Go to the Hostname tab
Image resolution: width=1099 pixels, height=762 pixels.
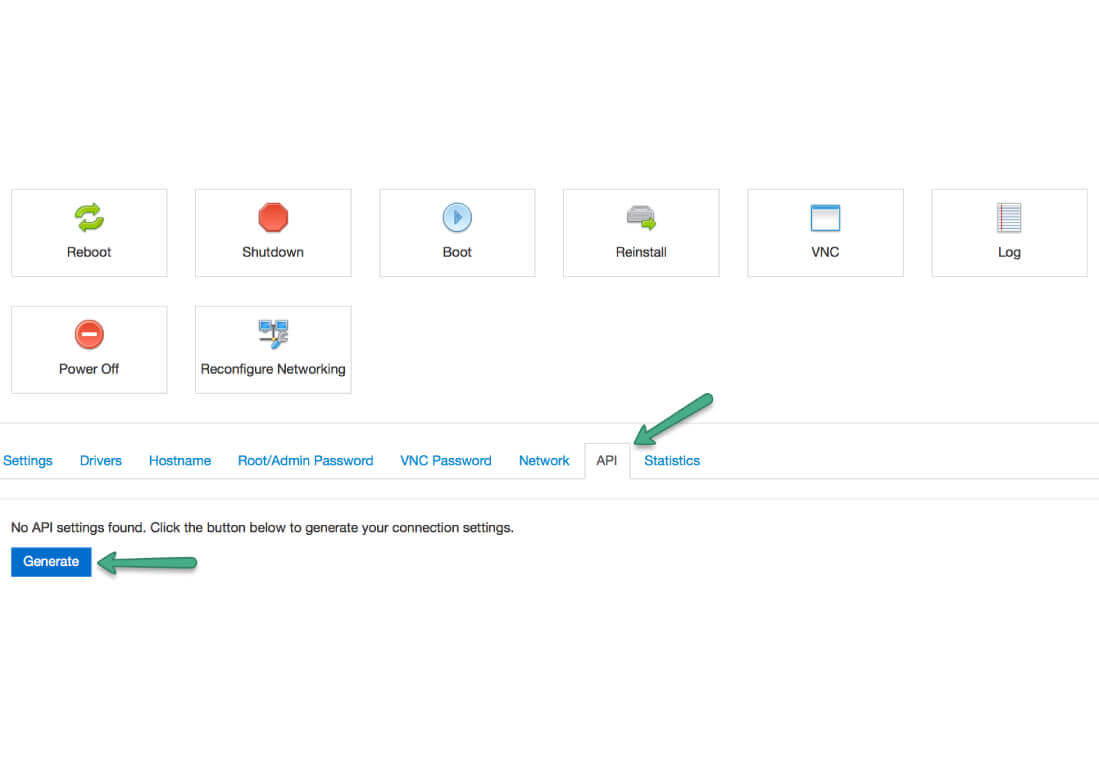[180, 461]
